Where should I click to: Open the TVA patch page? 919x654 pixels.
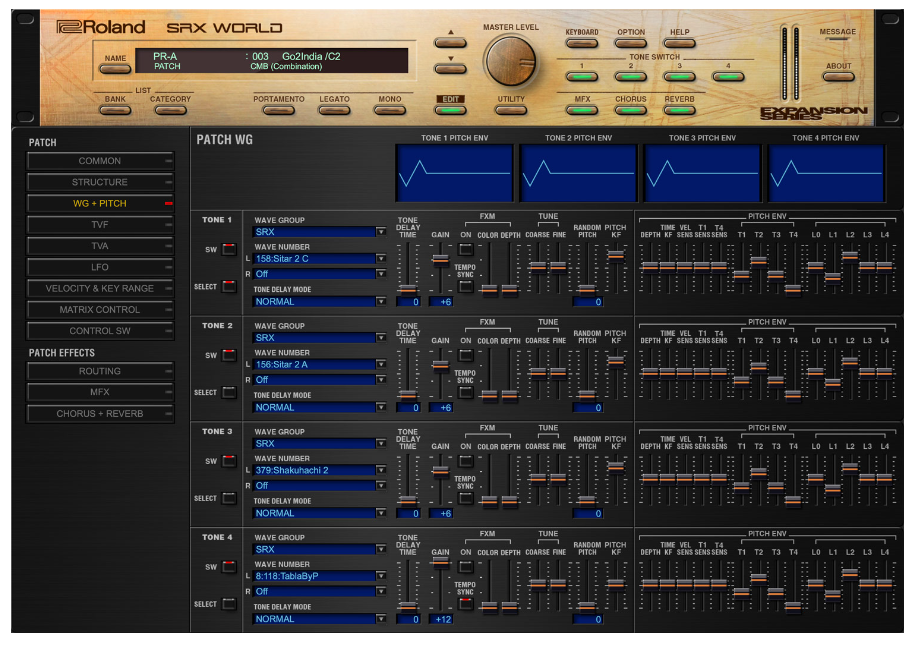pos(100,246)
